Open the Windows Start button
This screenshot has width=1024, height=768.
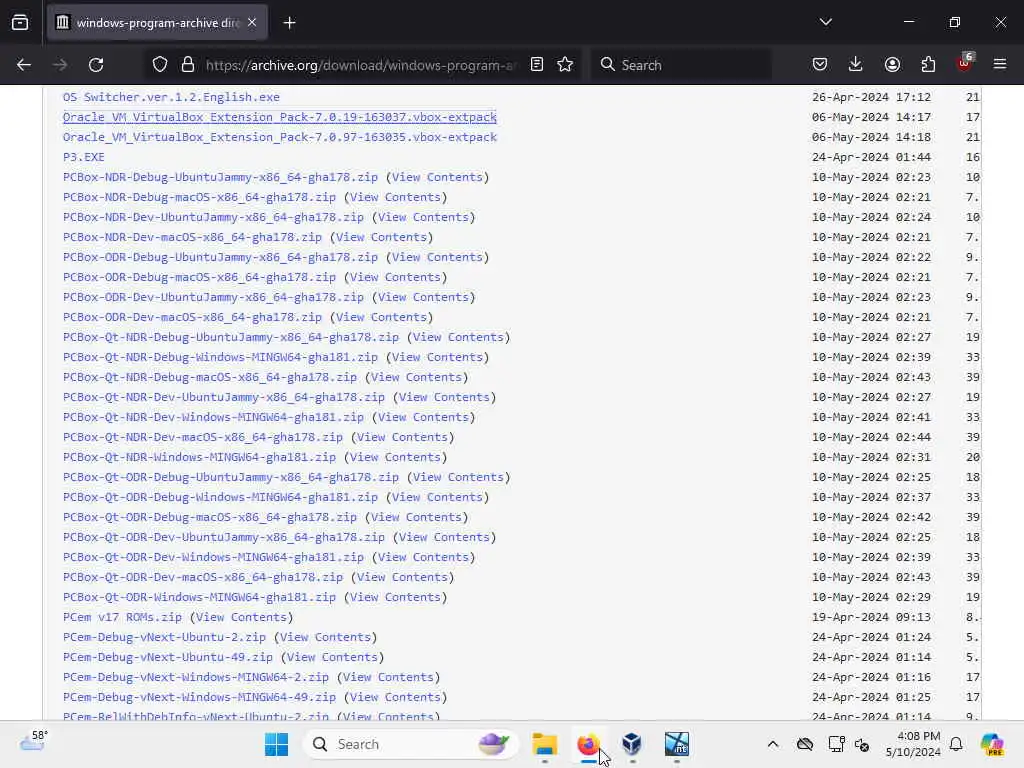tap(276, 744)
